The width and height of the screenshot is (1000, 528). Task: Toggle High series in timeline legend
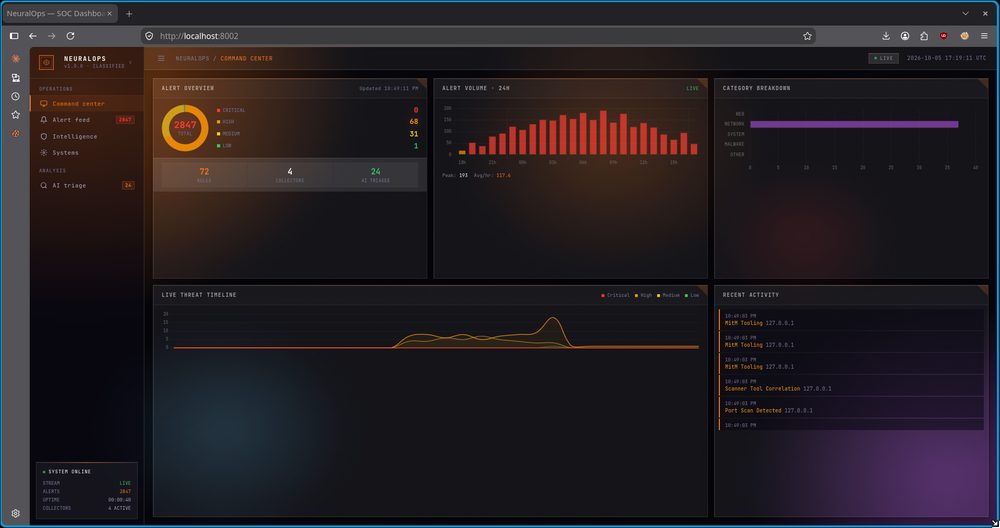[643, 295]
